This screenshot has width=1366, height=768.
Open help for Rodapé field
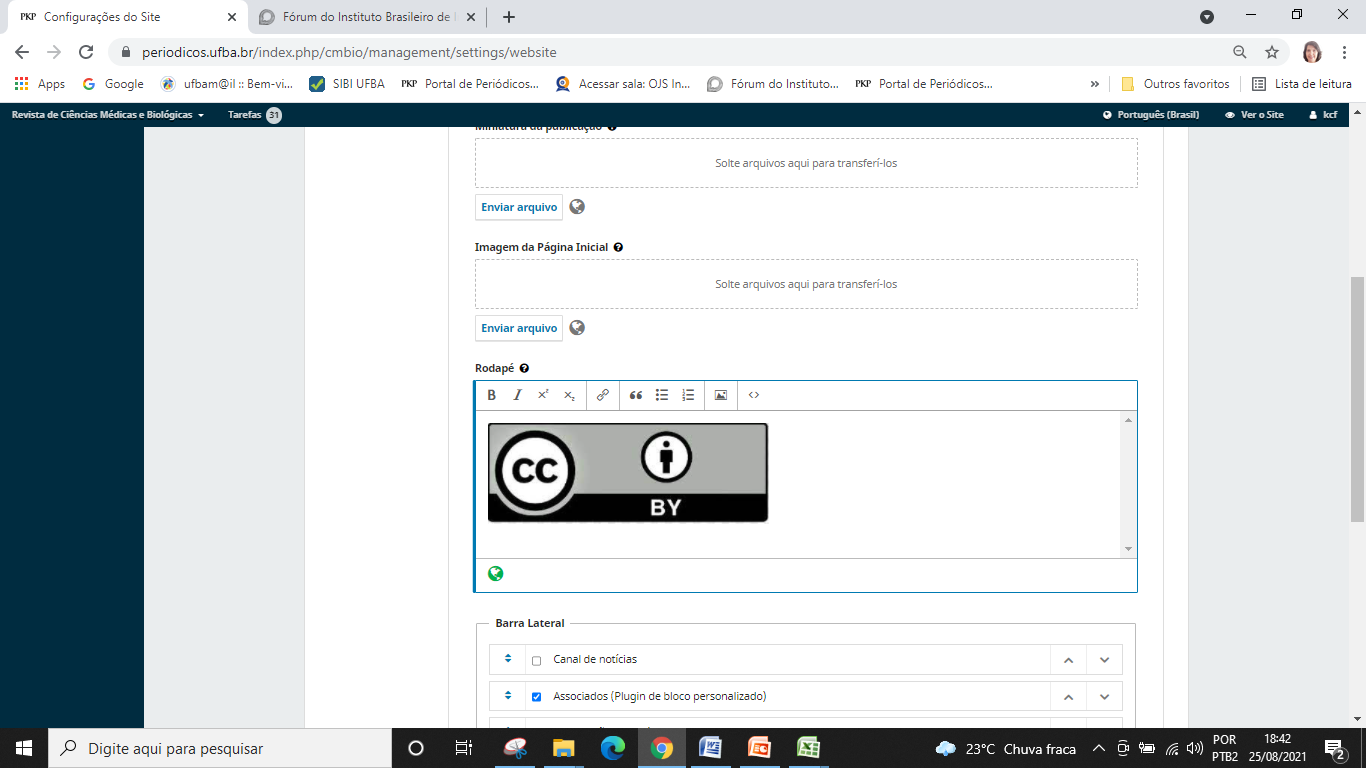[524, 369]
